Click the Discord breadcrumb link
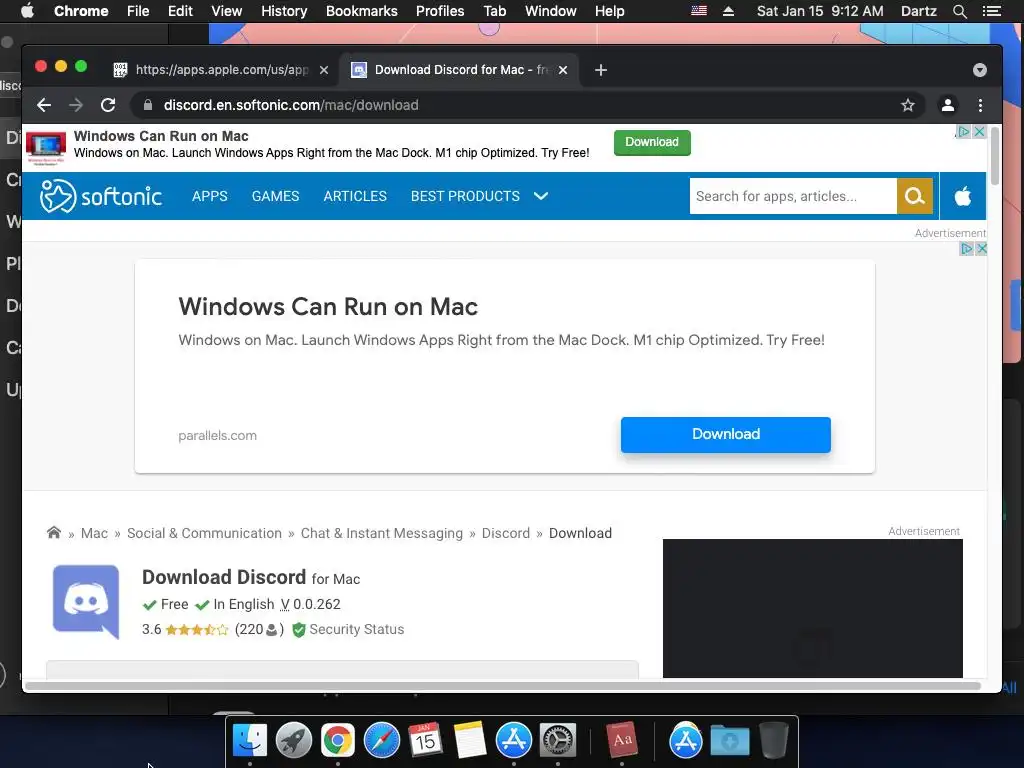This screenshot has height=768, width=1024. click(x=505, y=533)
